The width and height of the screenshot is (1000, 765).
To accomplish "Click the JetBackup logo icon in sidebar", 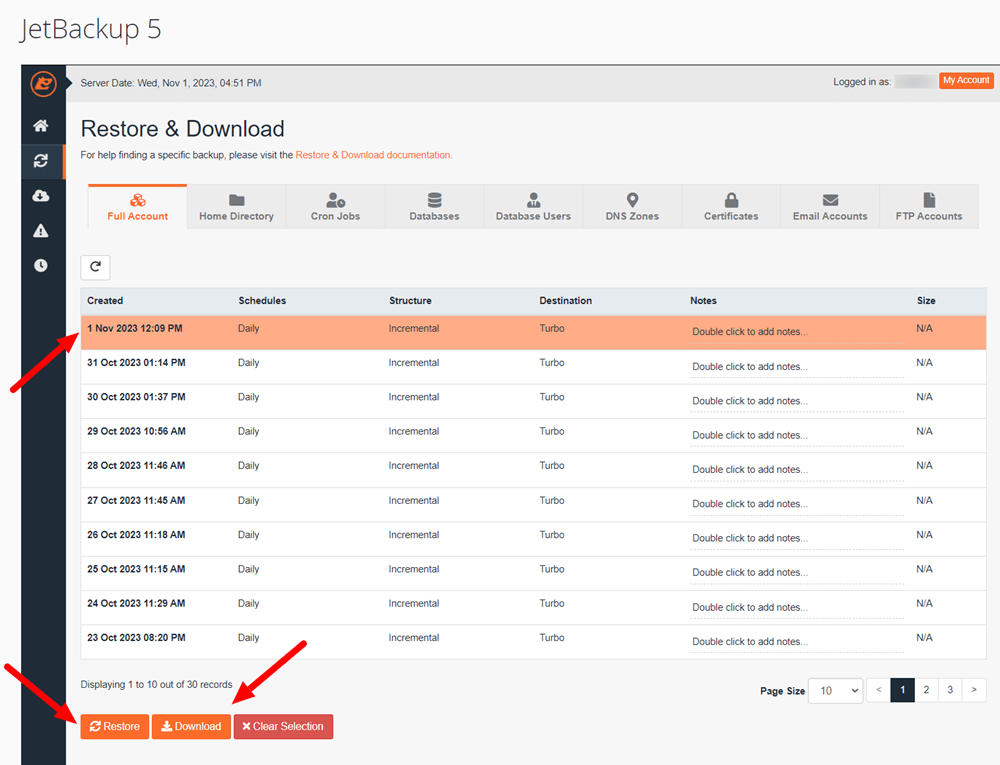I will pos(43,84).
